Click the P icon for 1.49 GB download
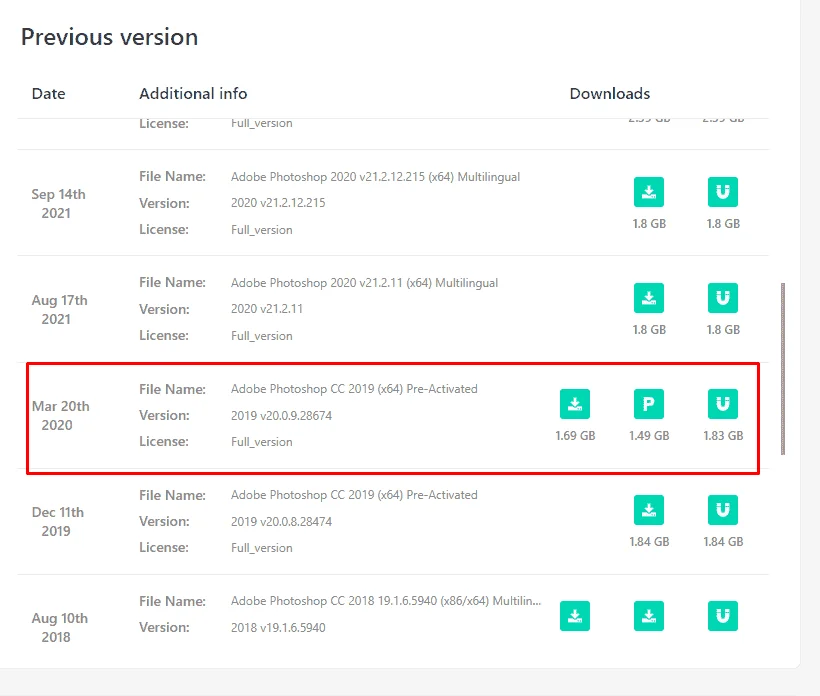The width and height of the screenshot is (820, 696). click(x=648, y=404)
